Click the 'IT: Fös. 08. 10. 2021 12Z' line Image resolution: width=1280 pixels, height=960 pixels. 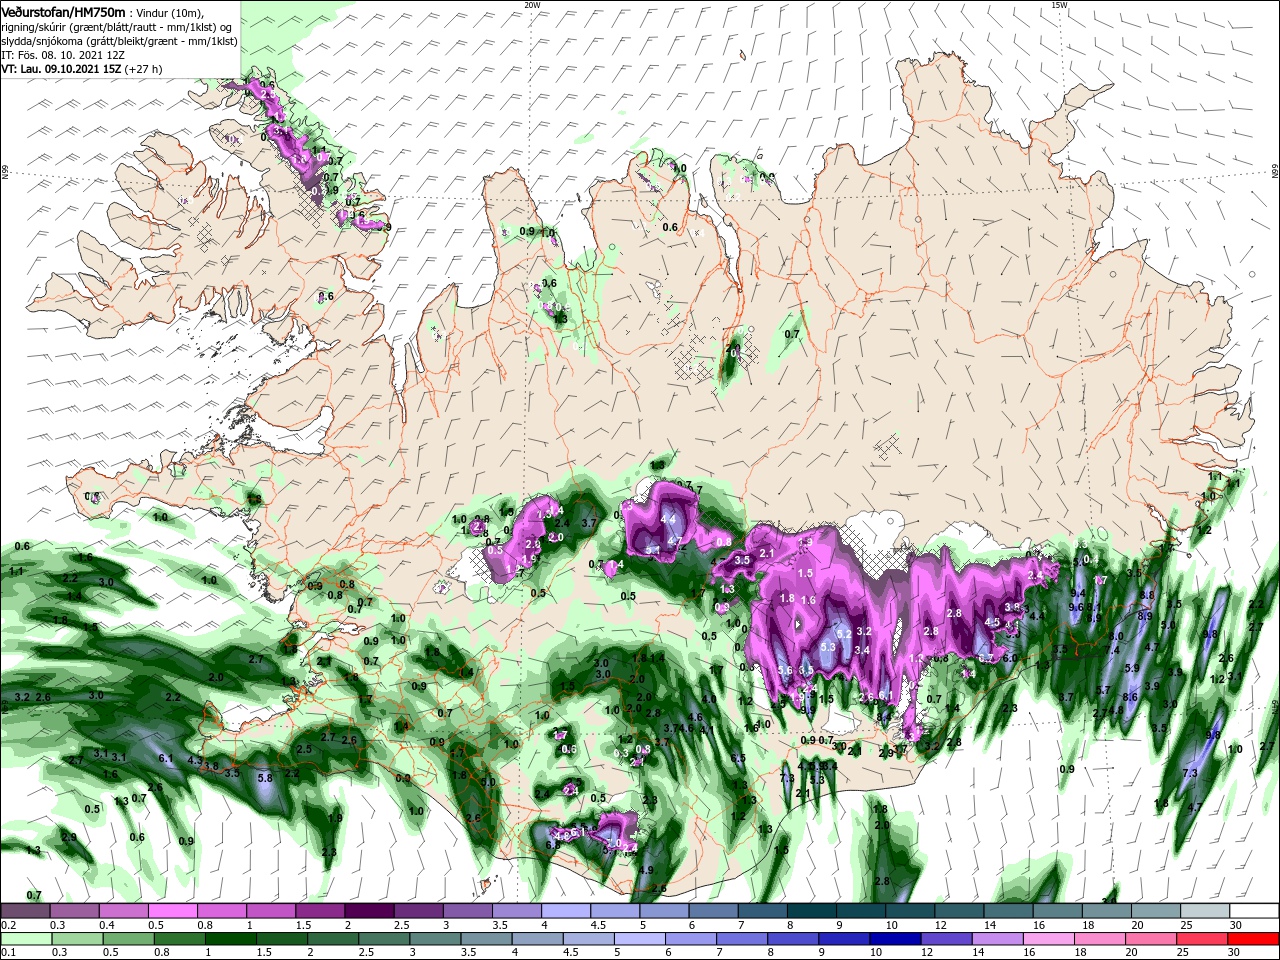(x=61, y=55)
